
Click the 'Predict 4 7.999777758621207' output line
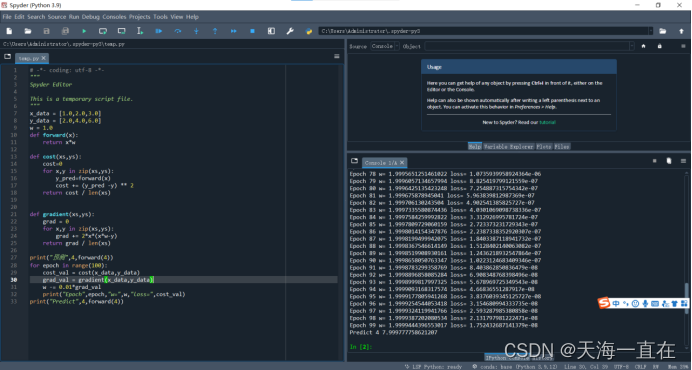[393, 332]
